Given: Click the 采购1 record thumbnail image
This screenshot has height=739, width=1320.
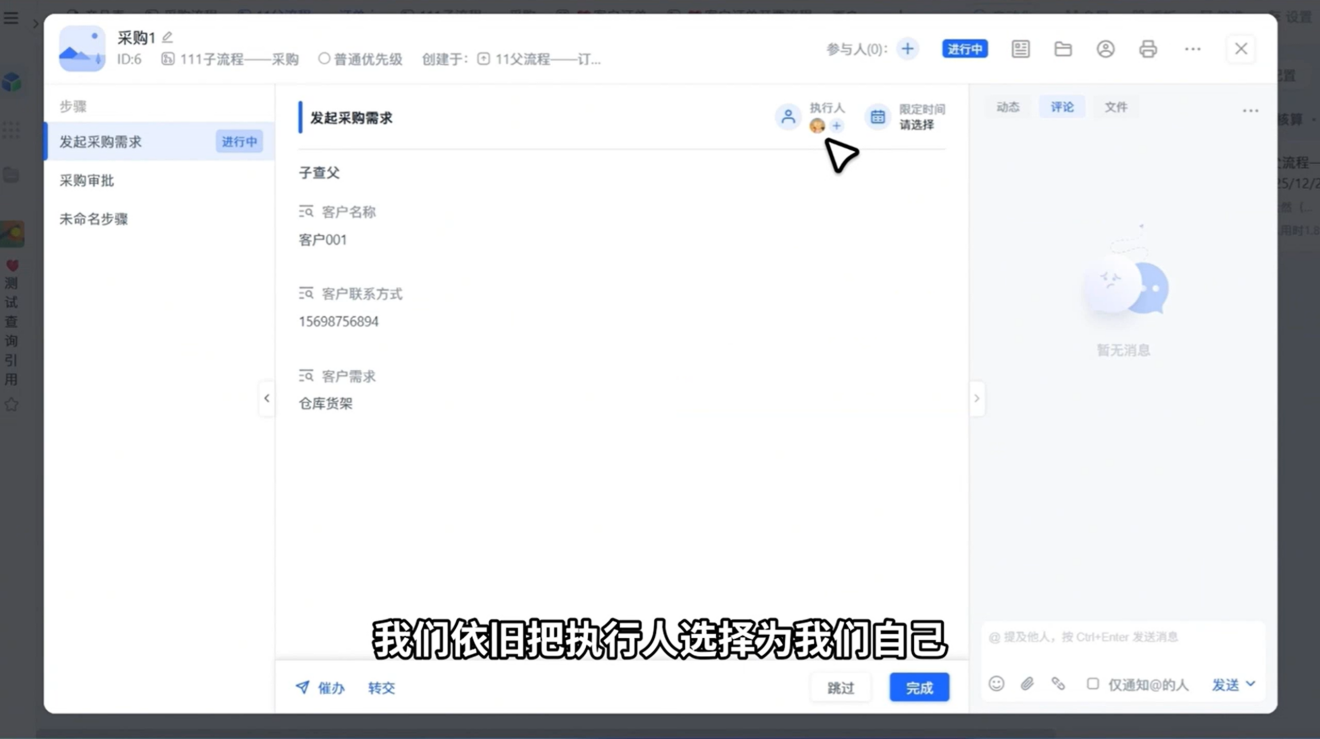Looking at the screenshot, I should pos(82,49).
